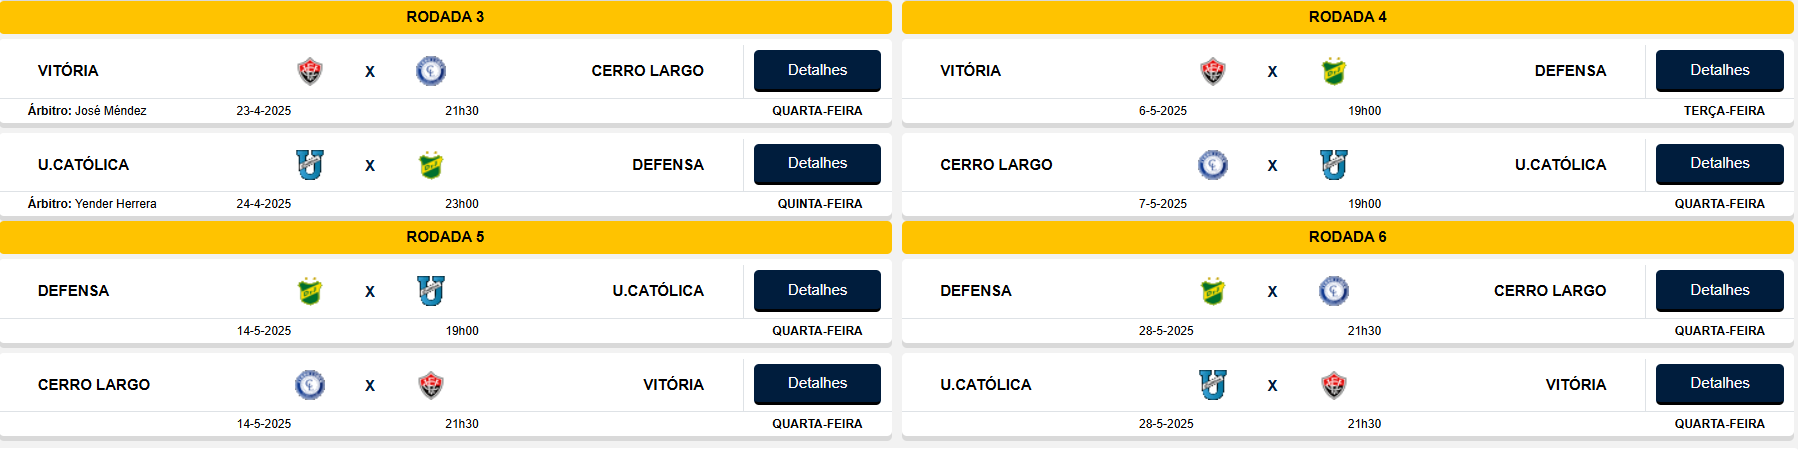Click Cerro Largo crest in Rodada 5
Screen dimensions: 1798x450
tap(310, 385)
